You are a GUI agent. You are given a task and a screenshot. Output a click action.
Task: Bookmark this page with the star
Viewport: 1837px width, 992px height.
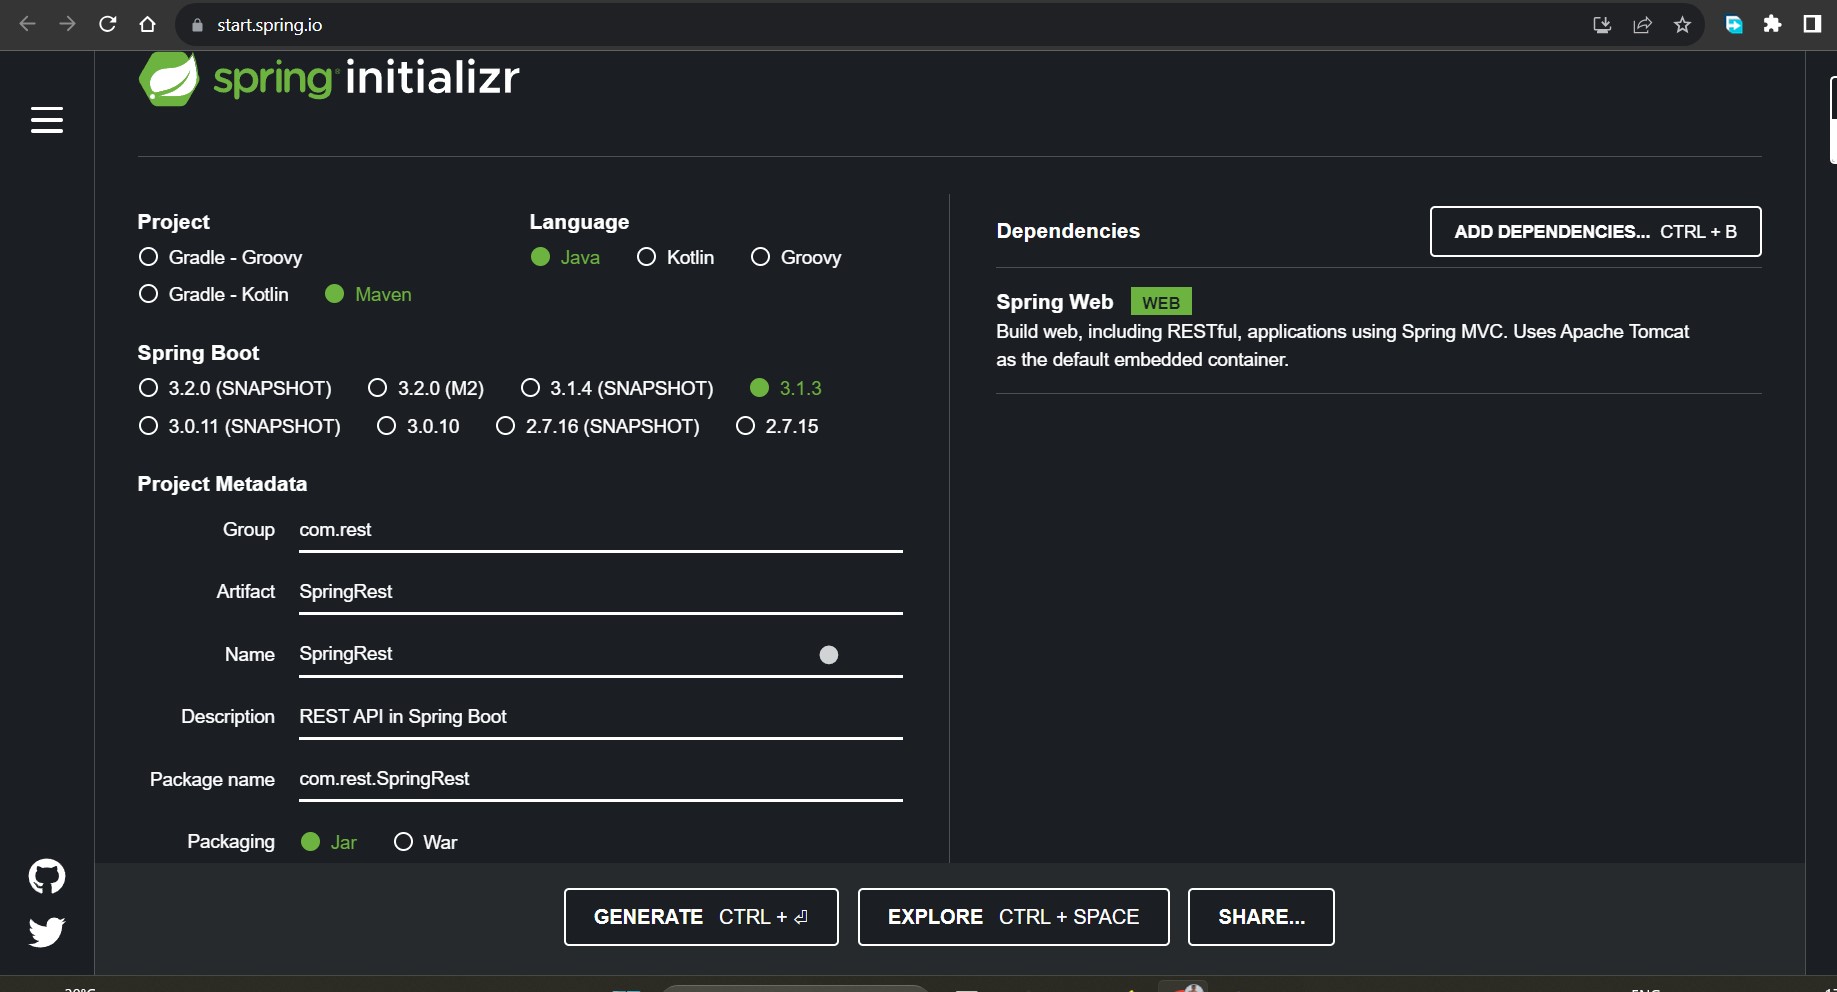[x=1682, y=25]
